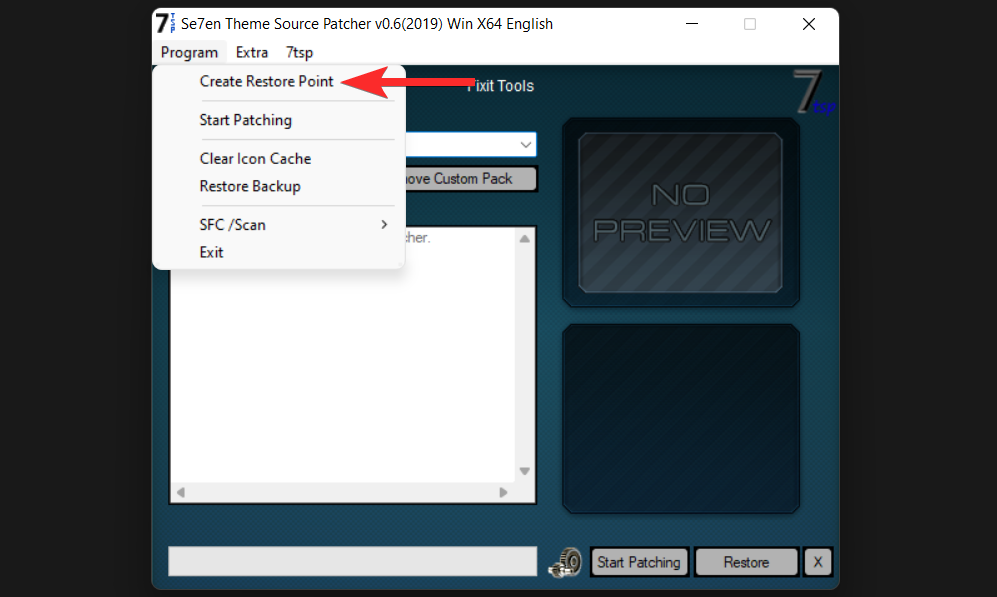Minimize the Se7en Theme Source Patcher window
Viewport: 997px width, 597px height.
[x=692, y=24]
